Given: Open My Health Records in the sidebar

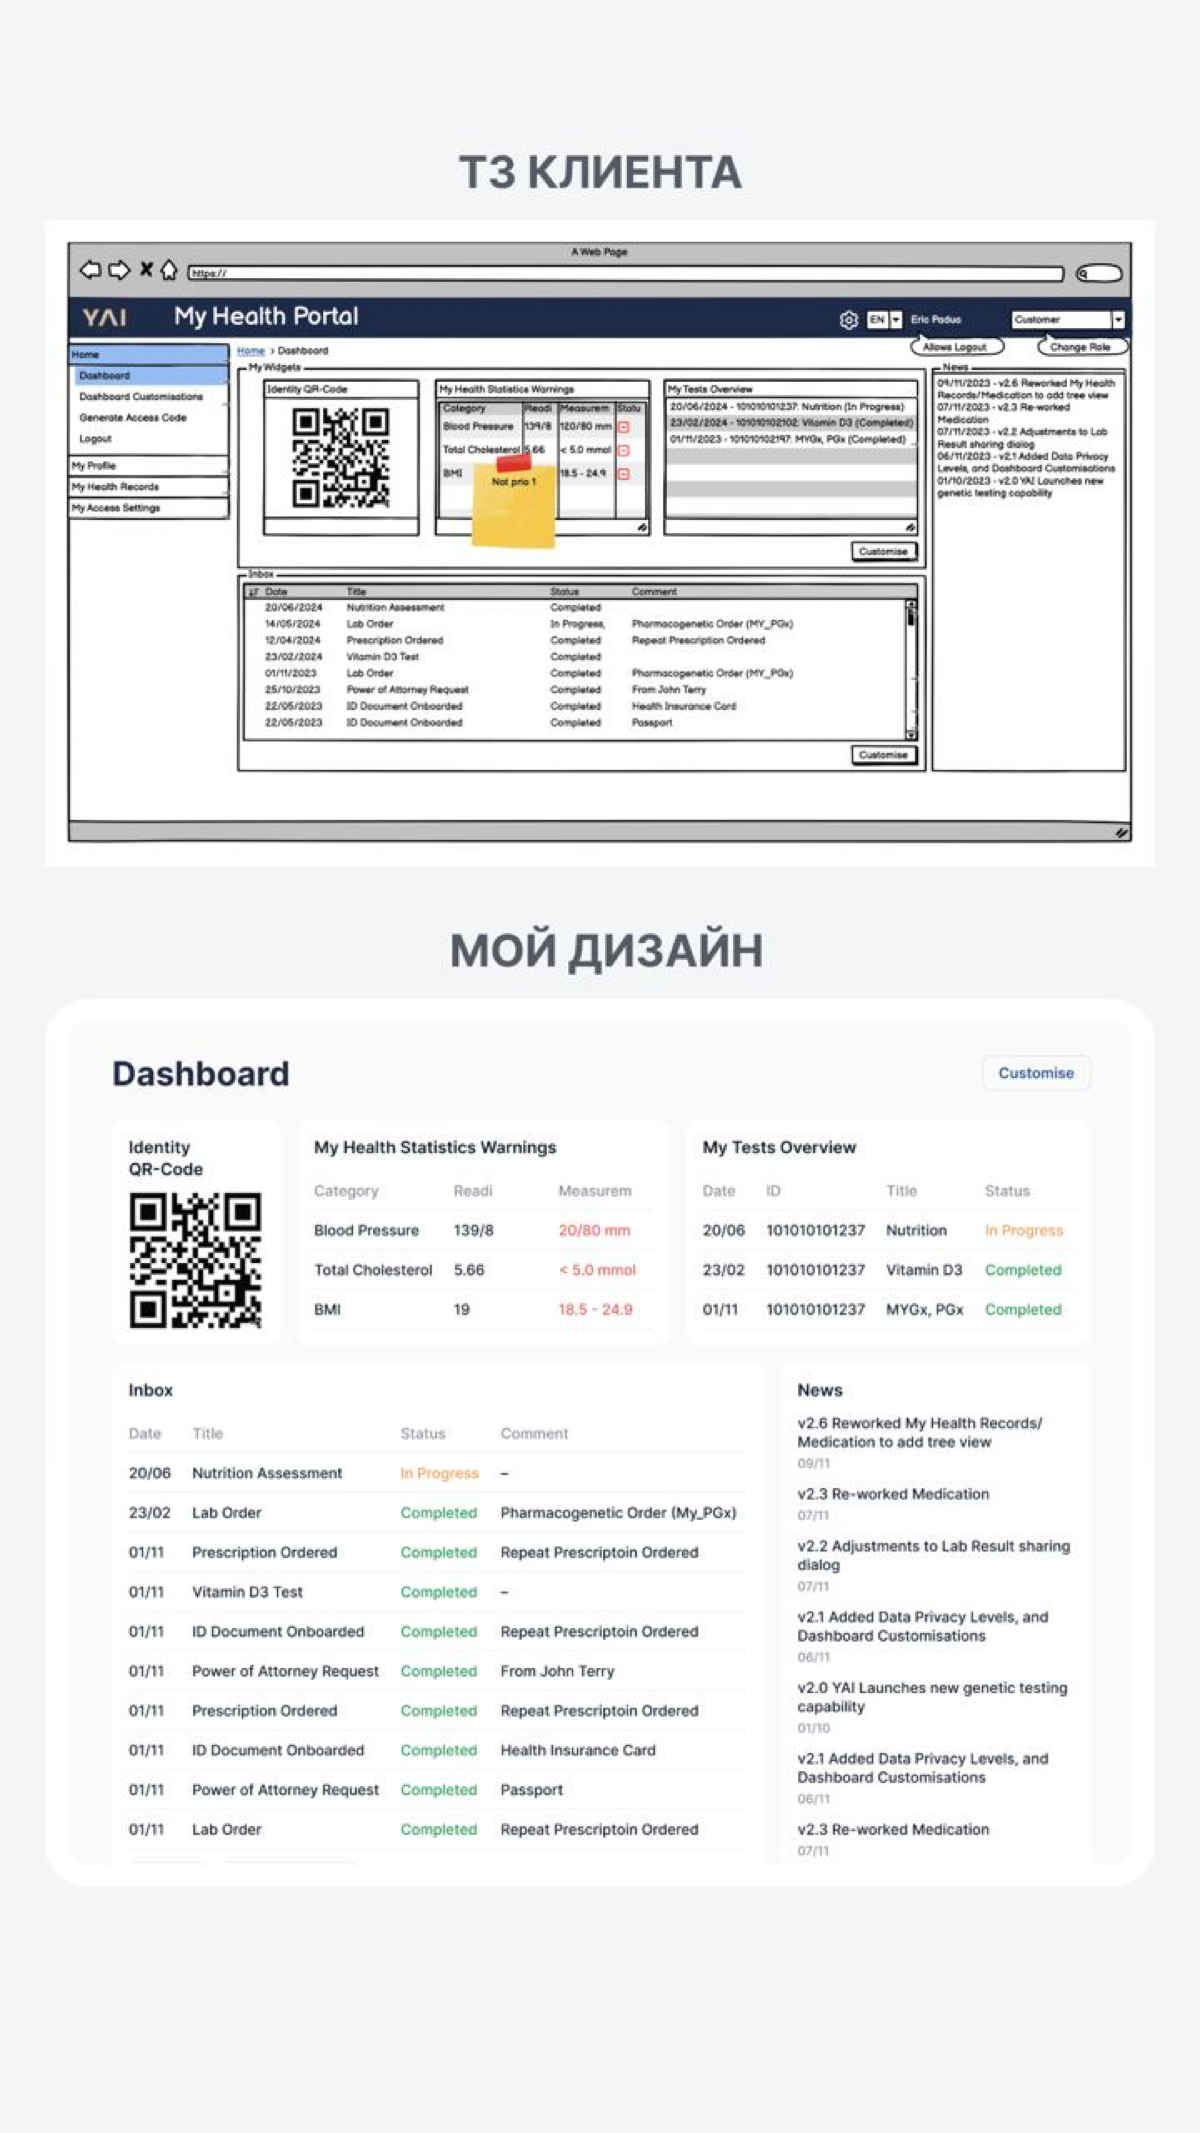Looking at the screenshot, I should (x=148, y=487).
